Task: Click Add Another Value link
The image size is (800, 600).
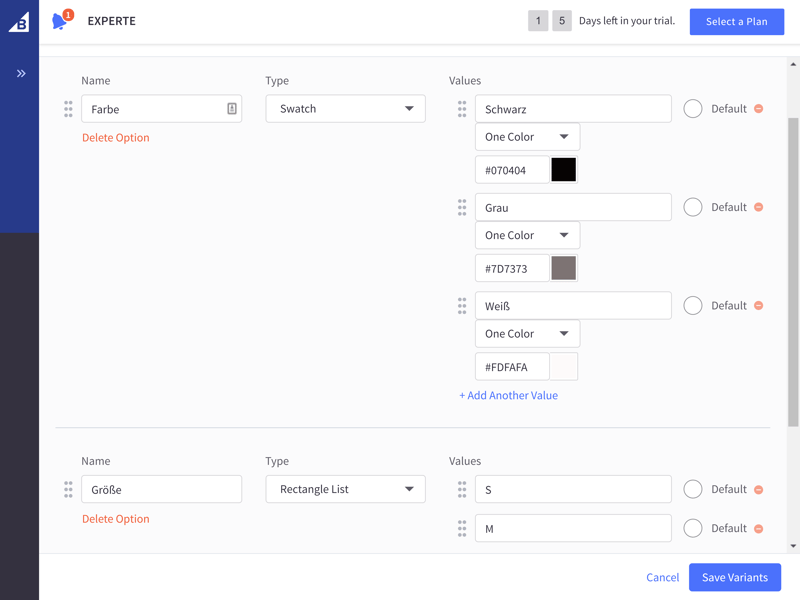Action: click(509, 395)
